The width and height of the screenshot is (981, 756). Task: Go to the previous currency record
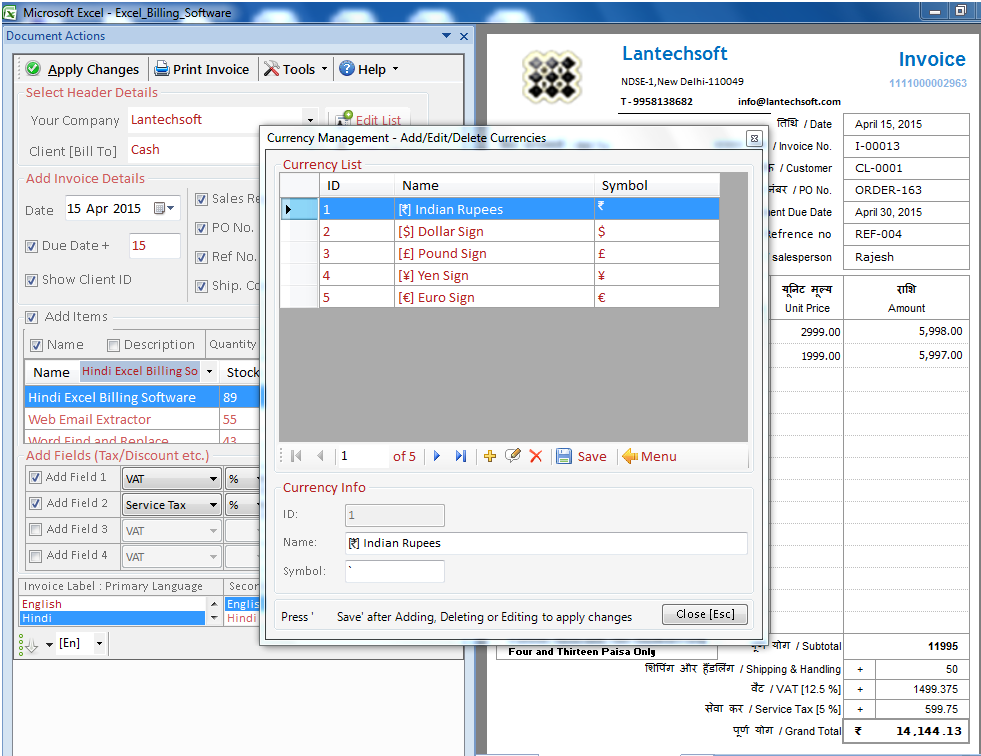point(320,456)
